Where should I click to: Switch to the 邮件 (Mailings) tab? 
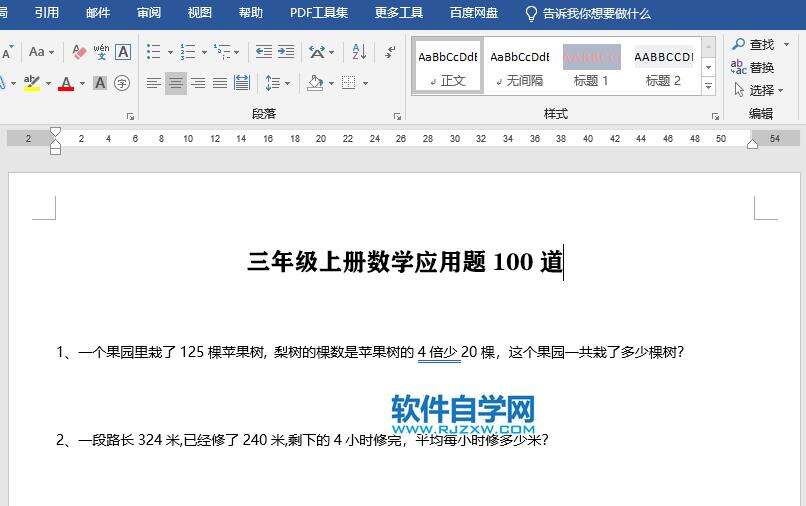98,13
